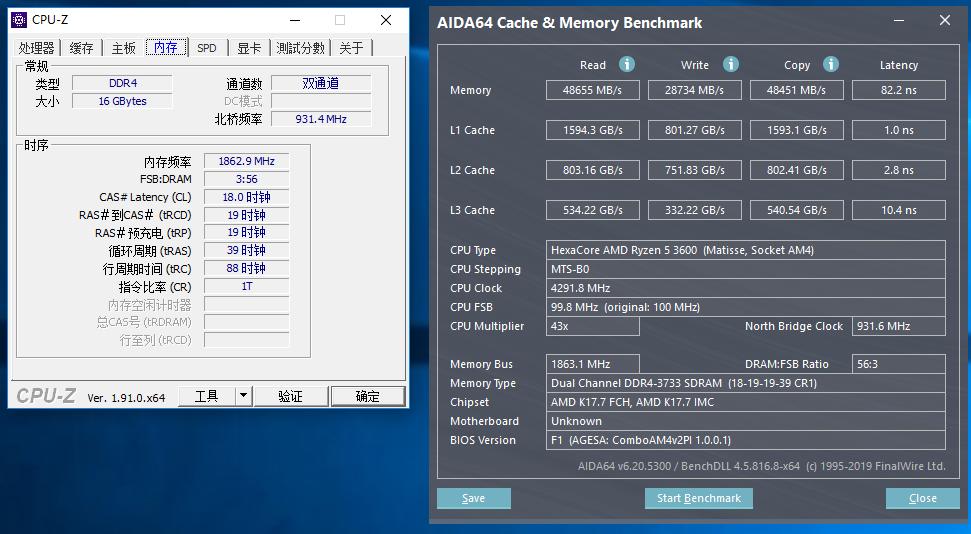Image resolution: width=971 pixels, height=534 pixels.
Task: Click the Memory Type DDR4-3733 field
Action: point(746,383)
